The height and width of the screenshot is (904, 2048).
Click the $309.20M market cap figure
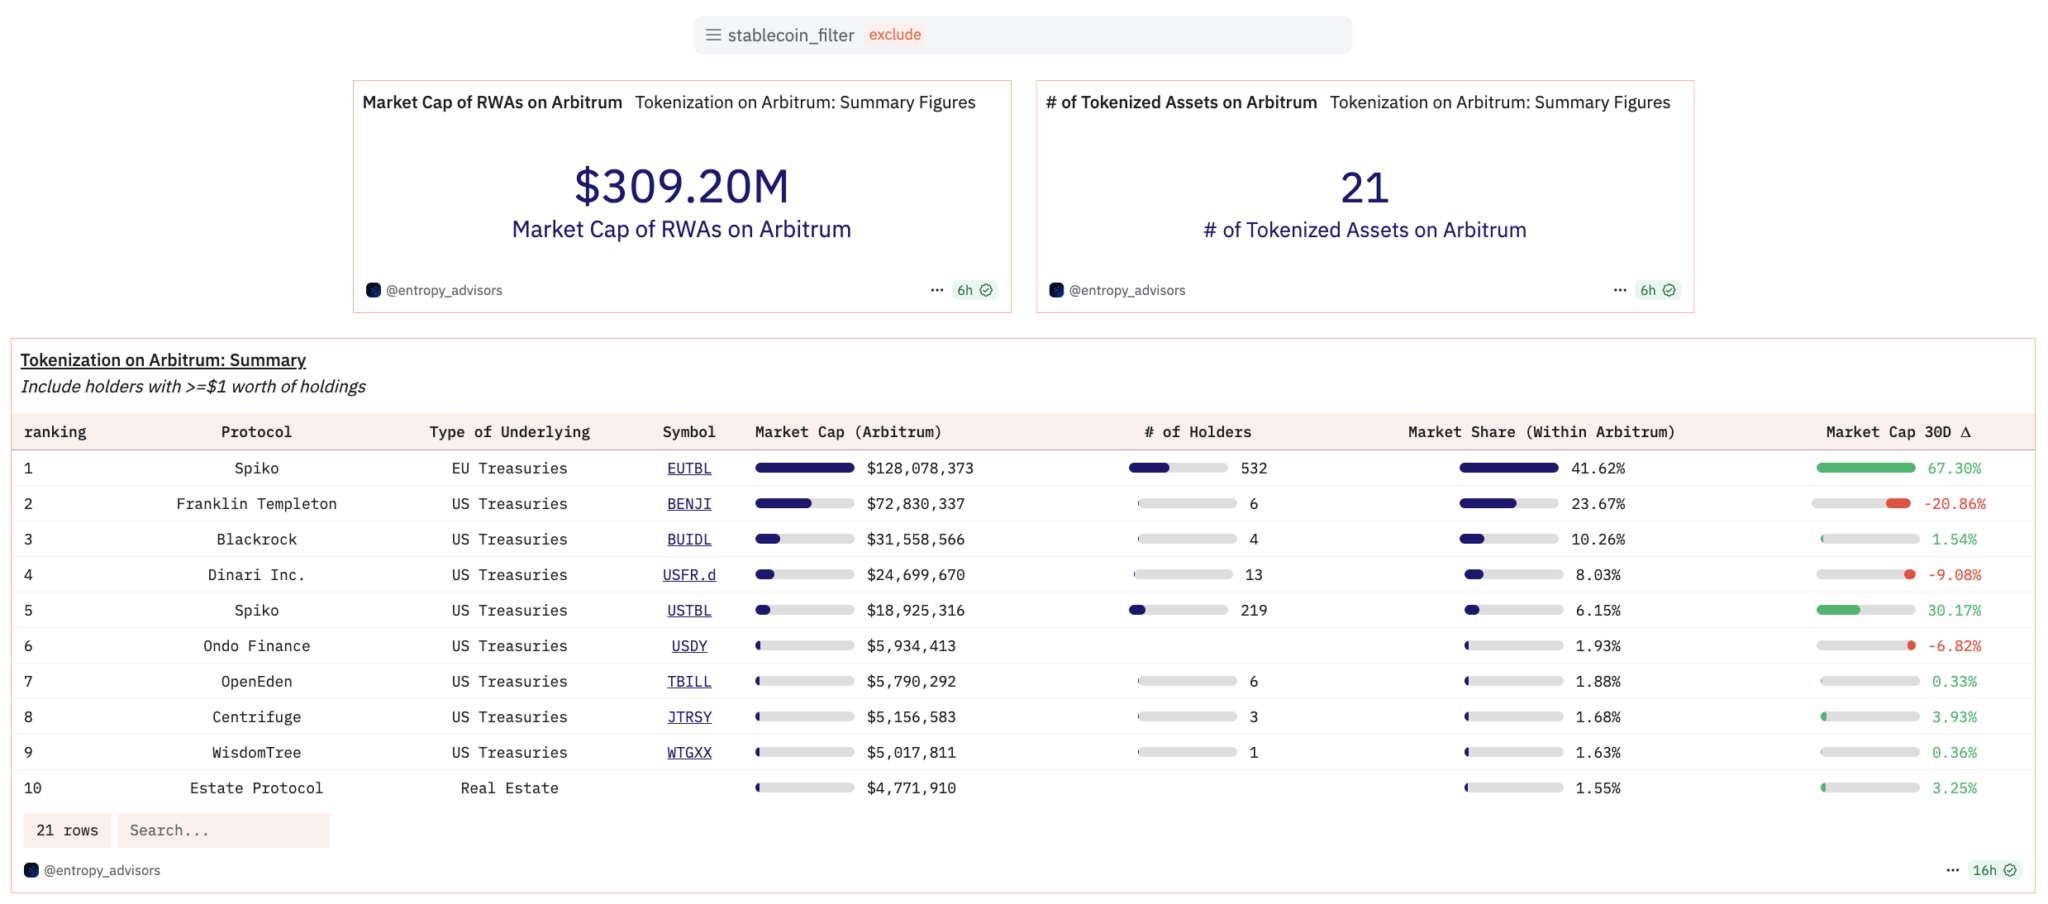point(681,186)
